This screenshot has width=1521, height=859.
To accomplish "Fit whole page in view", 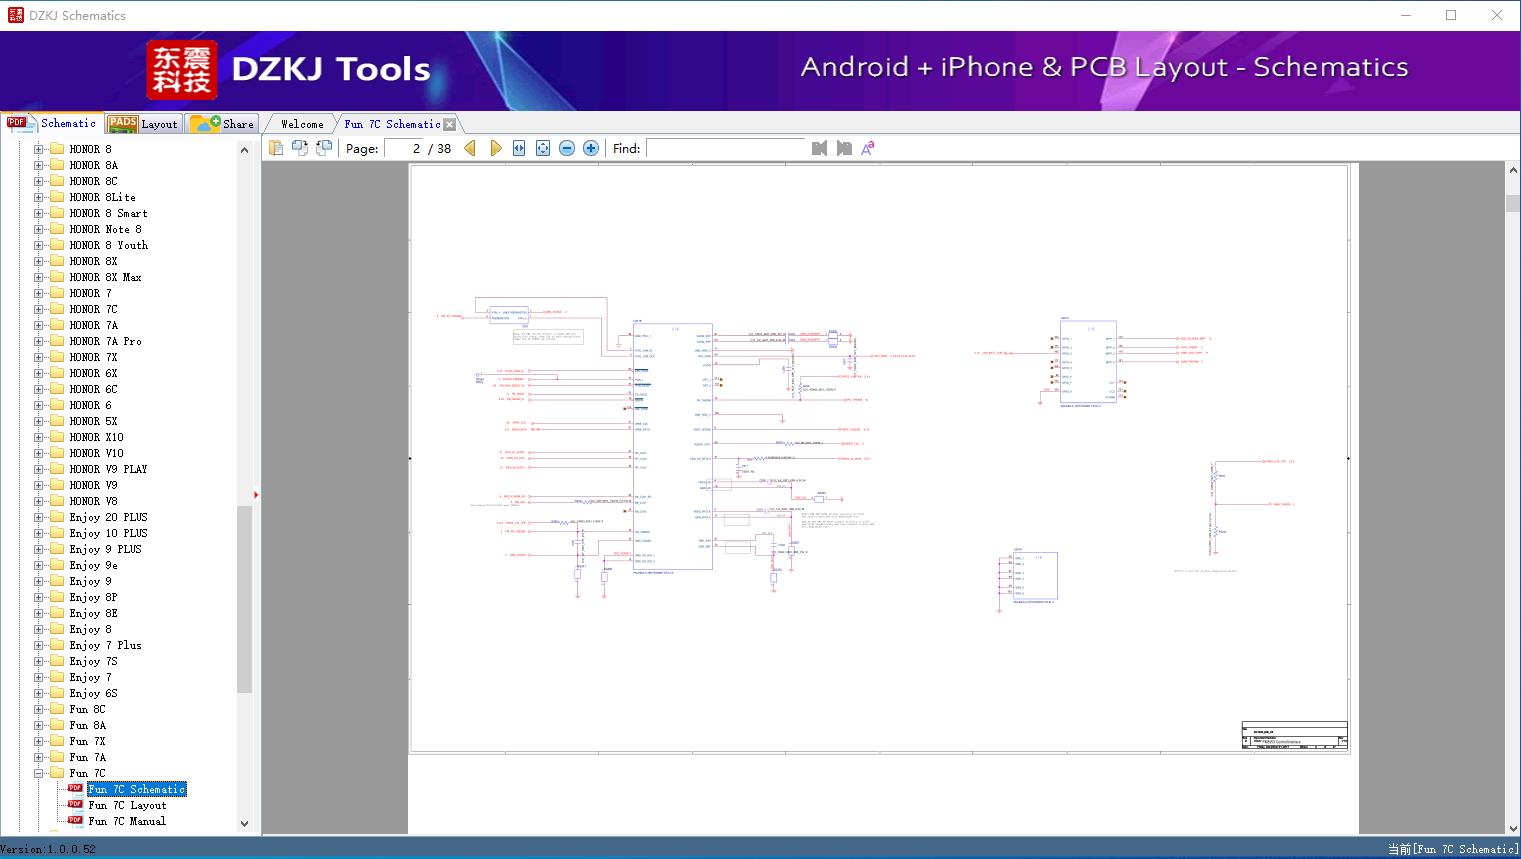I will click(543, 148).
